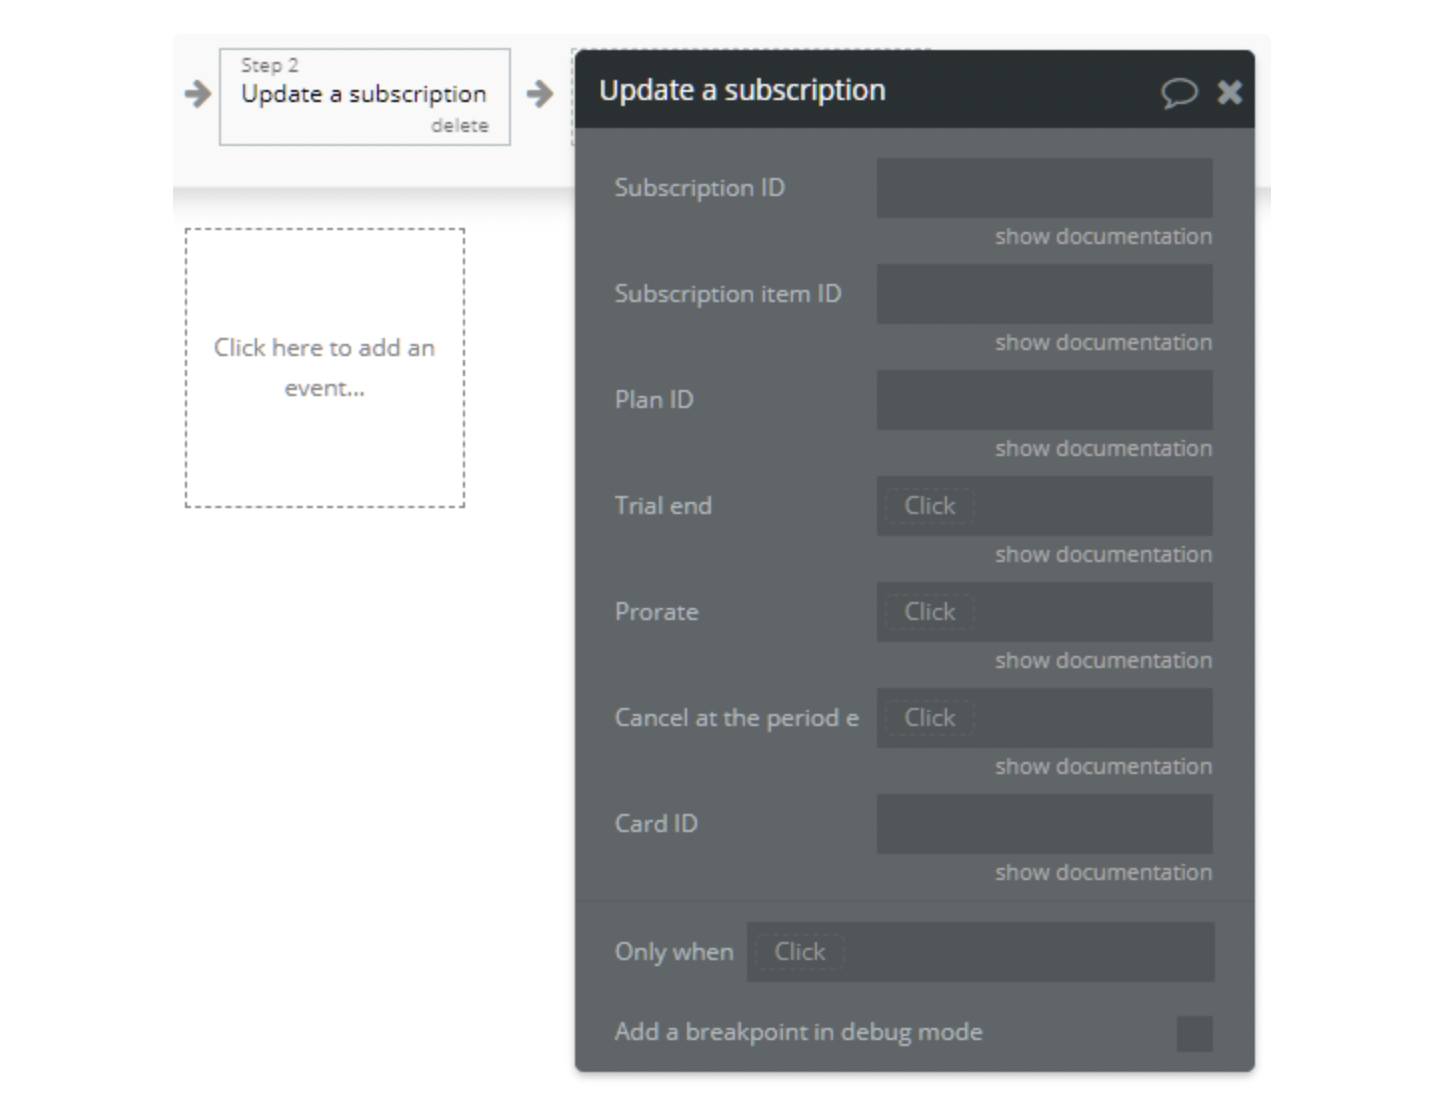Select the Step 2 workflow action box
Viewport: 1450px width, 1106px height.
(364, 94)
